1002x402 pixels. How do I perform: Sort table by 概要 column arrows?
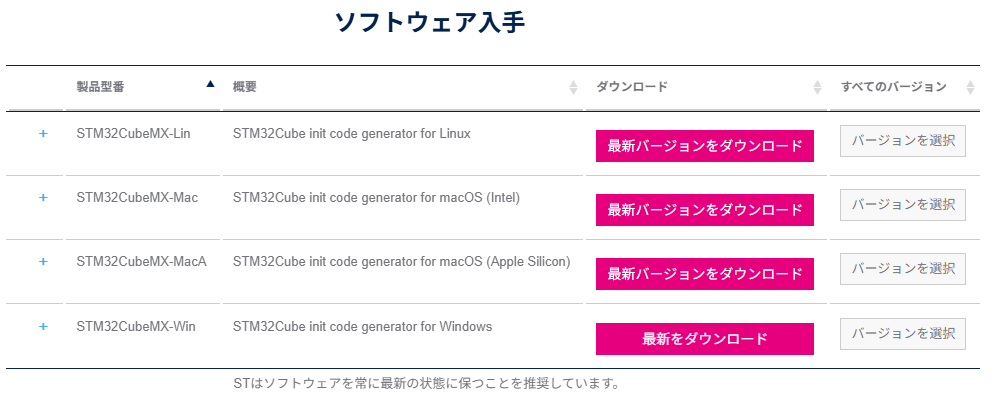pyautogui.click(x=573, y=88)
